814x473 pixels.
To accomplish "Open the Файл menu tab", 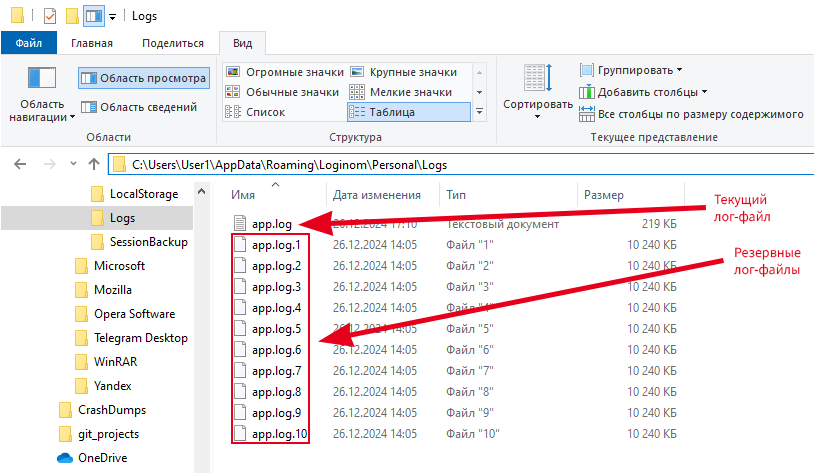I will tap(29, 43).
